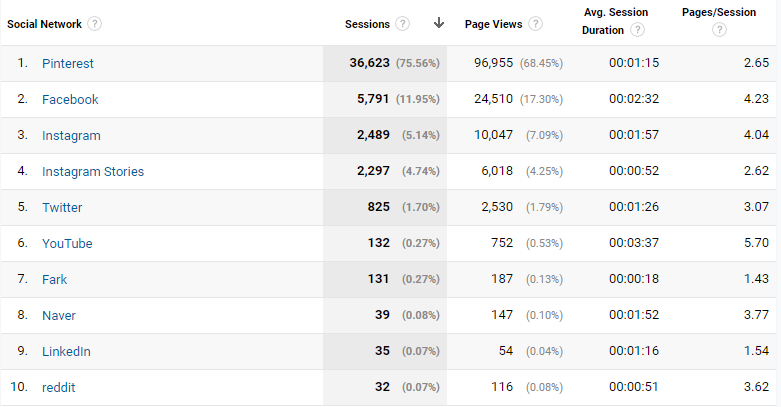Select the Fark network link
The width and height of the screenshot is (781, 407).
pos(55,279)
